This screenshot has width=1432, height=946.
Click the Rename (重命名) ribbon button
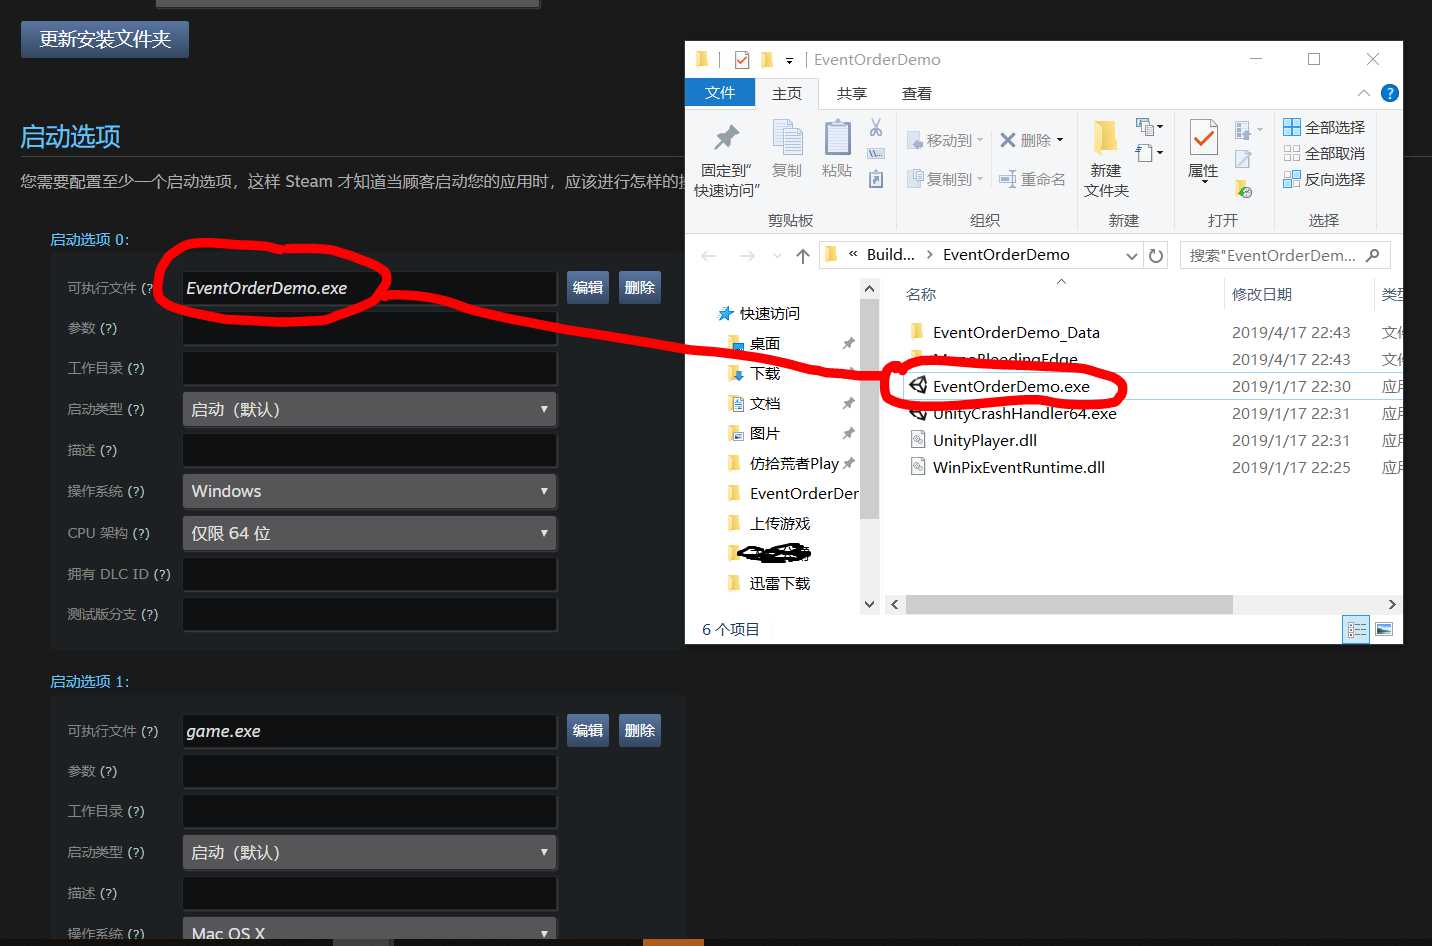coord(1033,179)
